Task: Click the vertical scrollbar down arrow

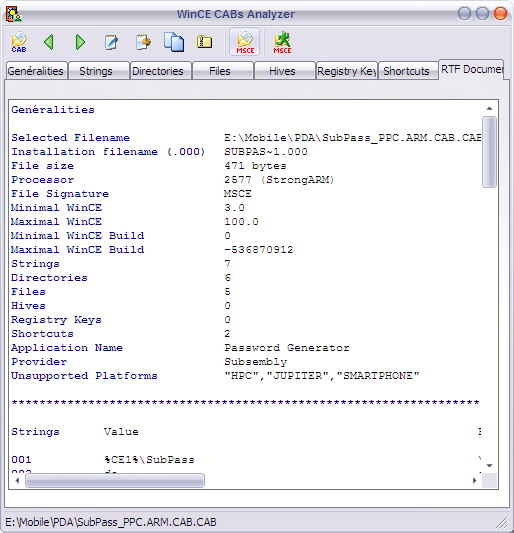Action: (x=490, y=465)
